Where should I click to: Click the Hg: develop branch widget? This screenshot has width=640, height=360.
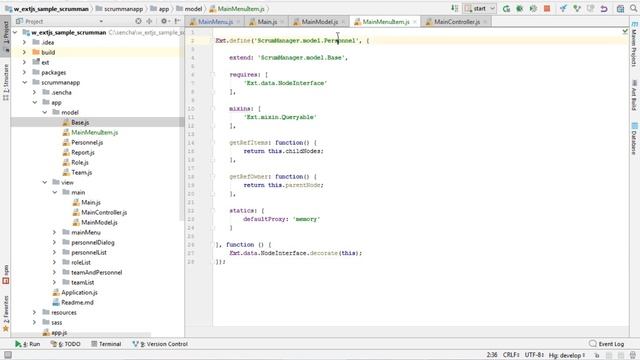pos(567,355)
